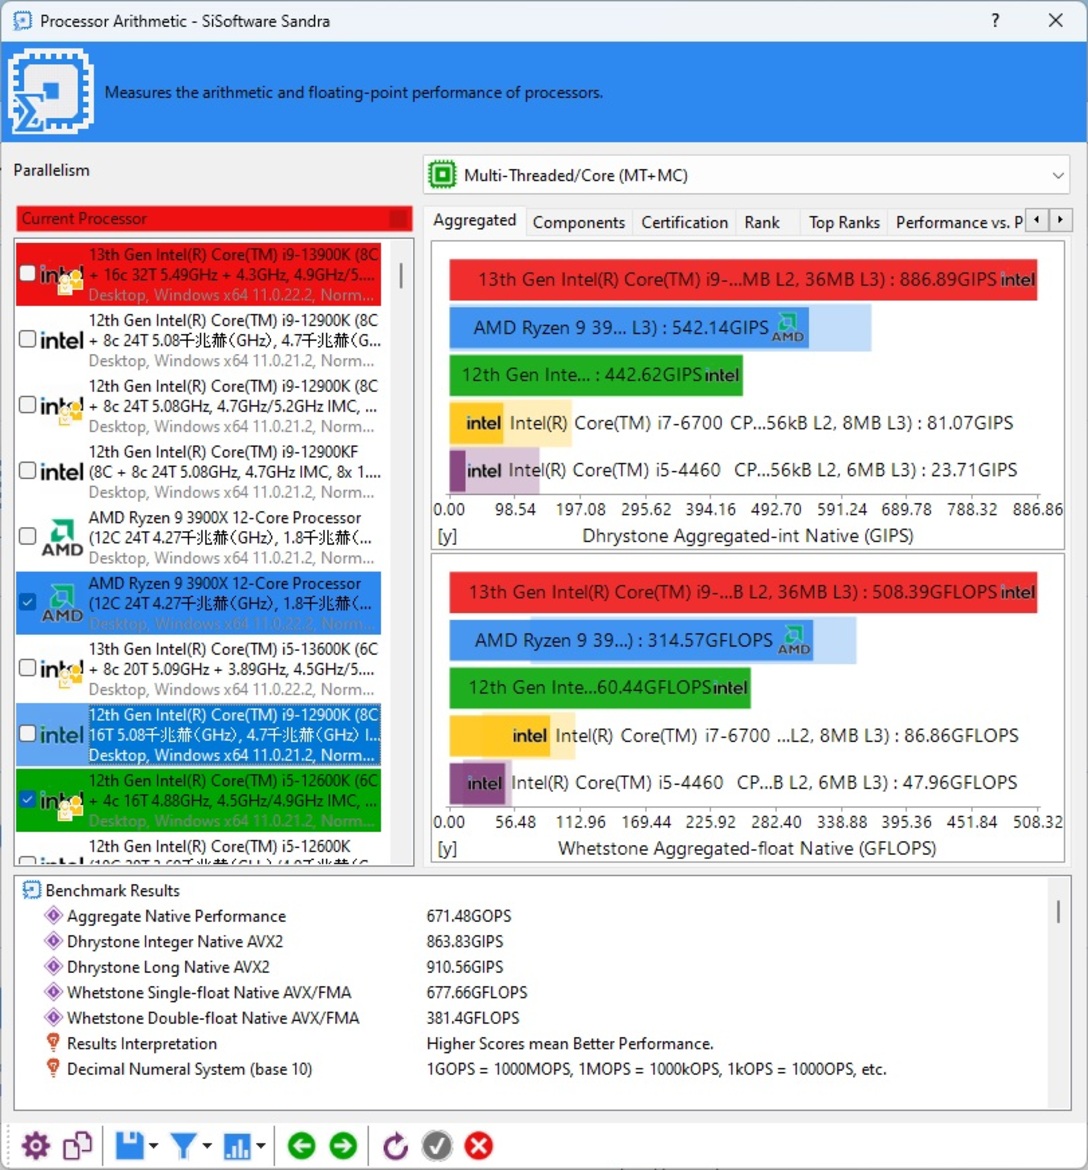The image size is (1088, 1170).
Task: Tick the i5-13600K checkbox
Action: click(x=28, y=667)
